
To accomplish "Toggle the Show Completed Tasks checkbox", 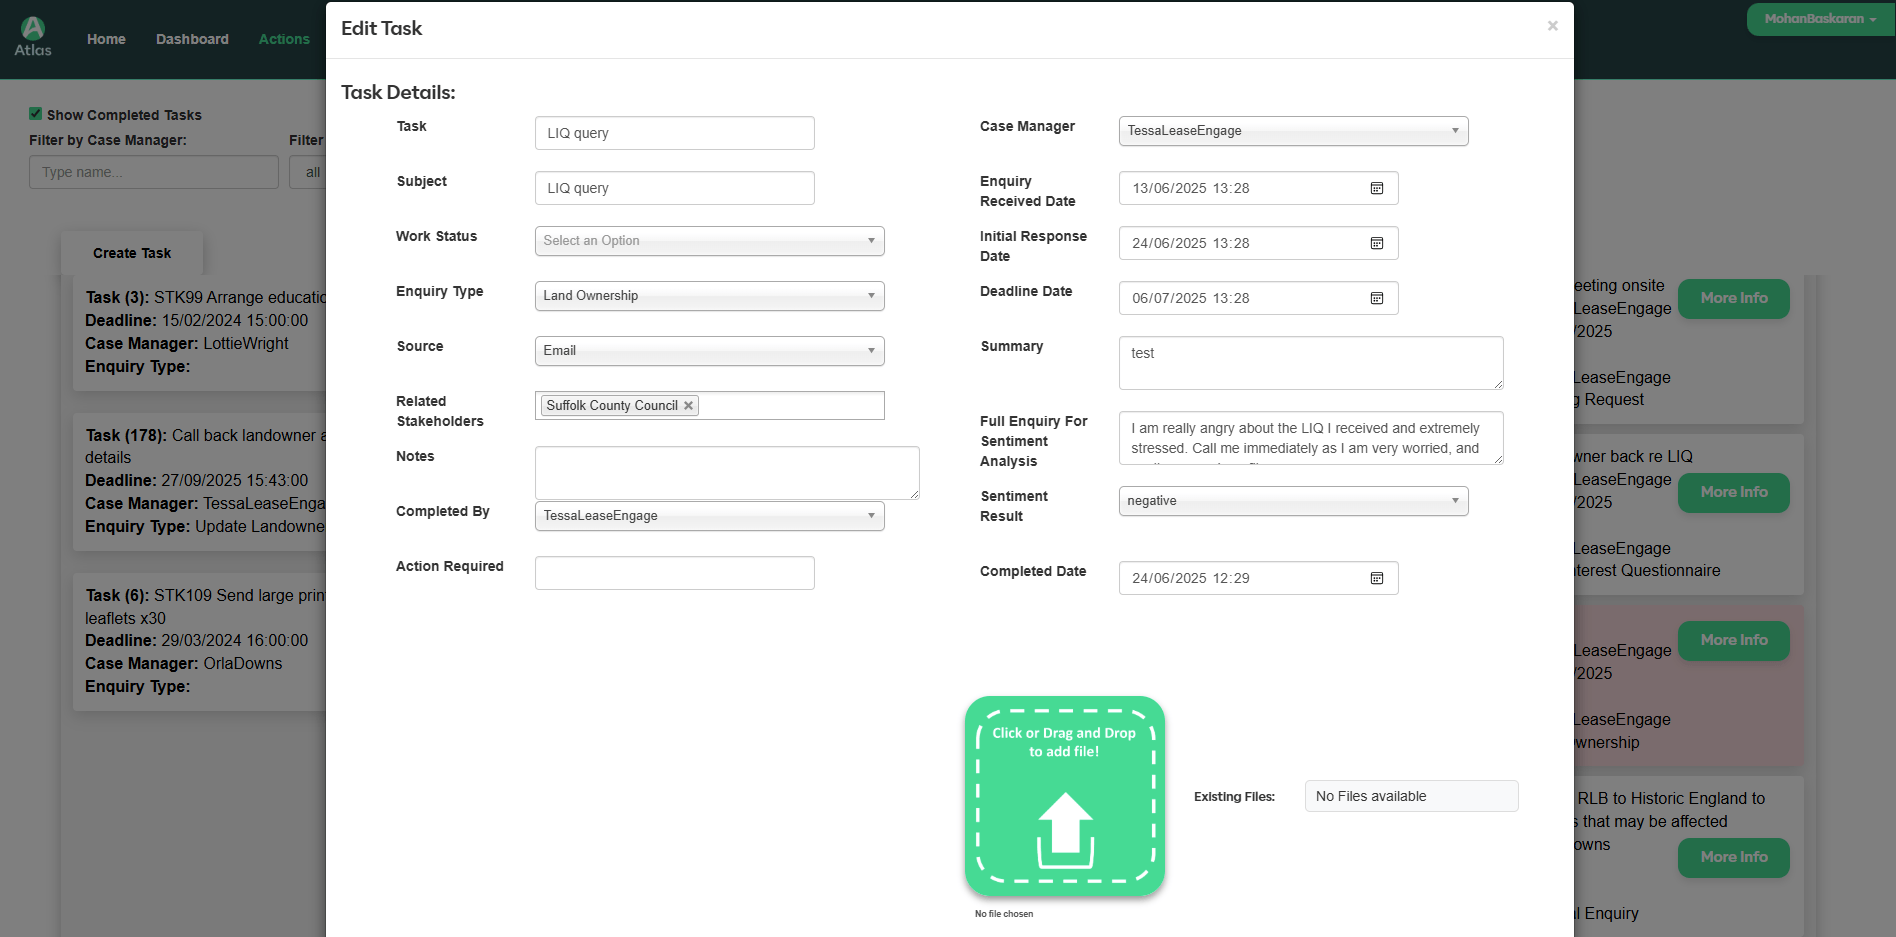I will pyautogui.click(x=36, y=114).
